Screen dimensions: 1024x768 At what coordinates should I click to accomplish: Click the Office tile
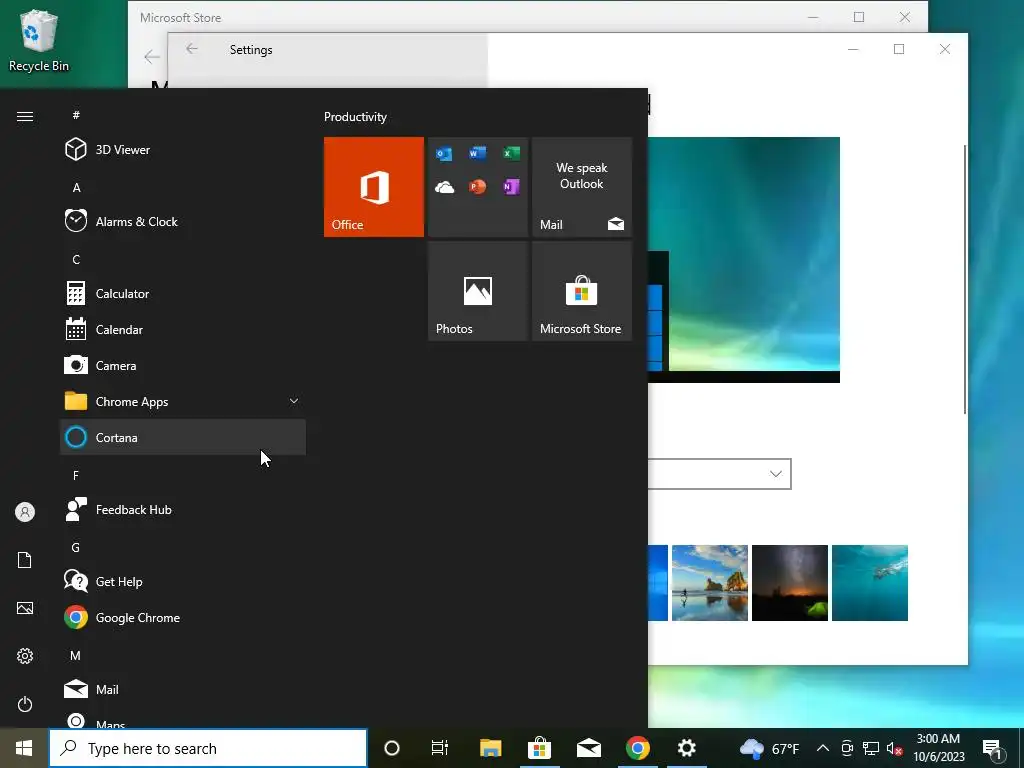click(374, 187)
